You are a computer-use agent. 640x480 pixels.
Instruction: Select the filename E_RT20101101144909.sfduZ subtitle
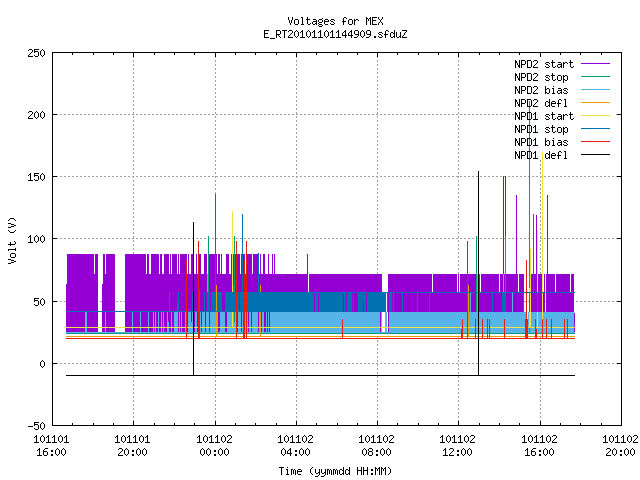click(x=335, y=34)
